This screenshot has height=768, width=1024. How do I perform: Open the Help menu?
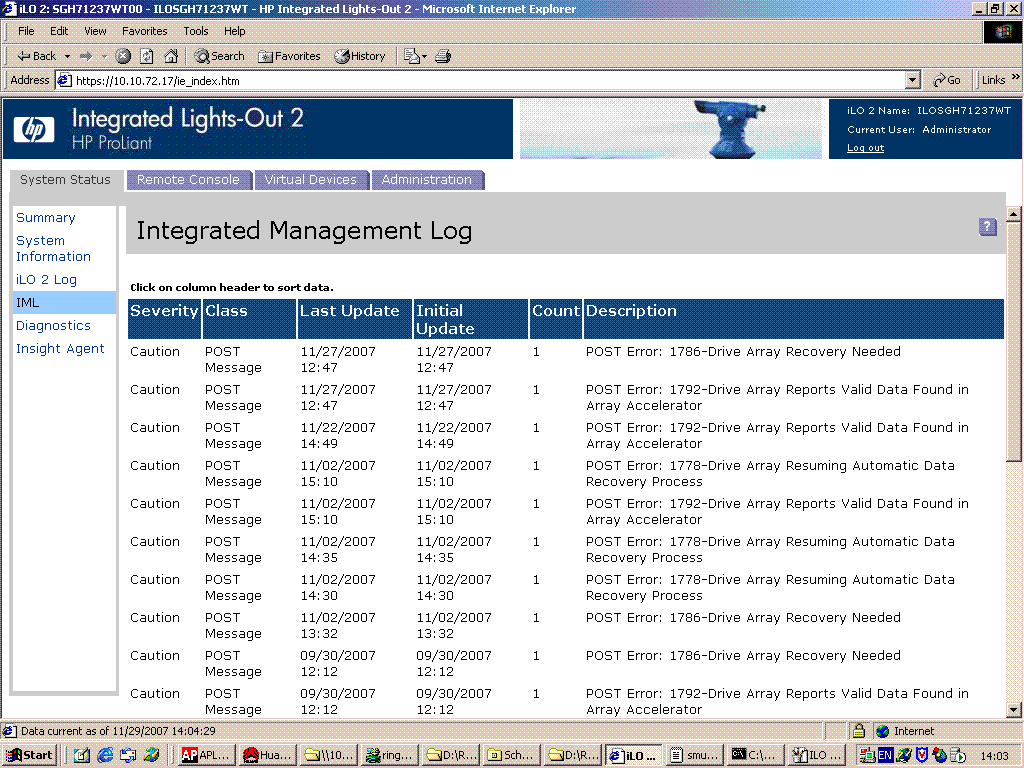[x=234, y=31]
